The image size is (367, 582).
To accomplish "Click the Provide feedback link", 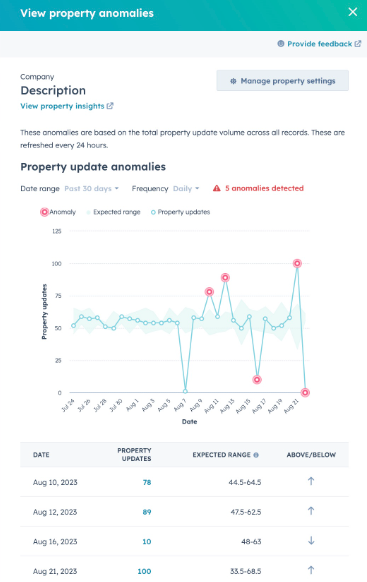I will pos(320,44).
